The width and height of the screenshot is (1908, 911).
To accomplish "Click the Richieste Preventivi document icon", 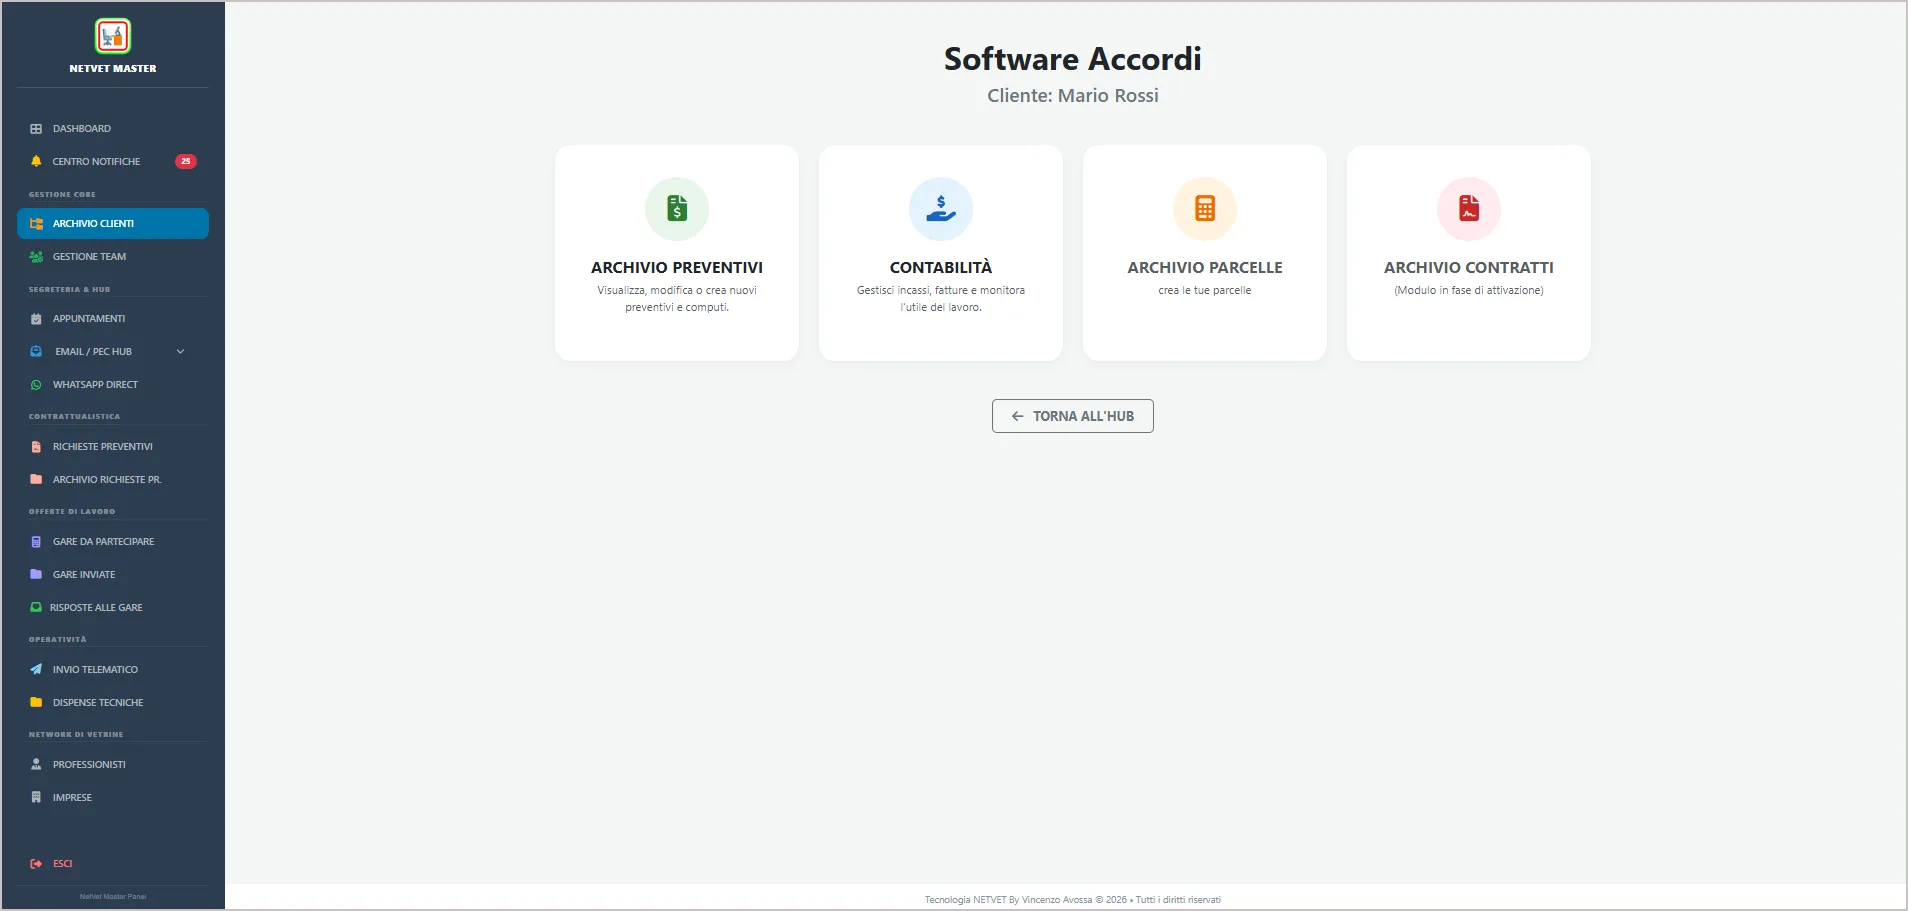I will 36,447.
